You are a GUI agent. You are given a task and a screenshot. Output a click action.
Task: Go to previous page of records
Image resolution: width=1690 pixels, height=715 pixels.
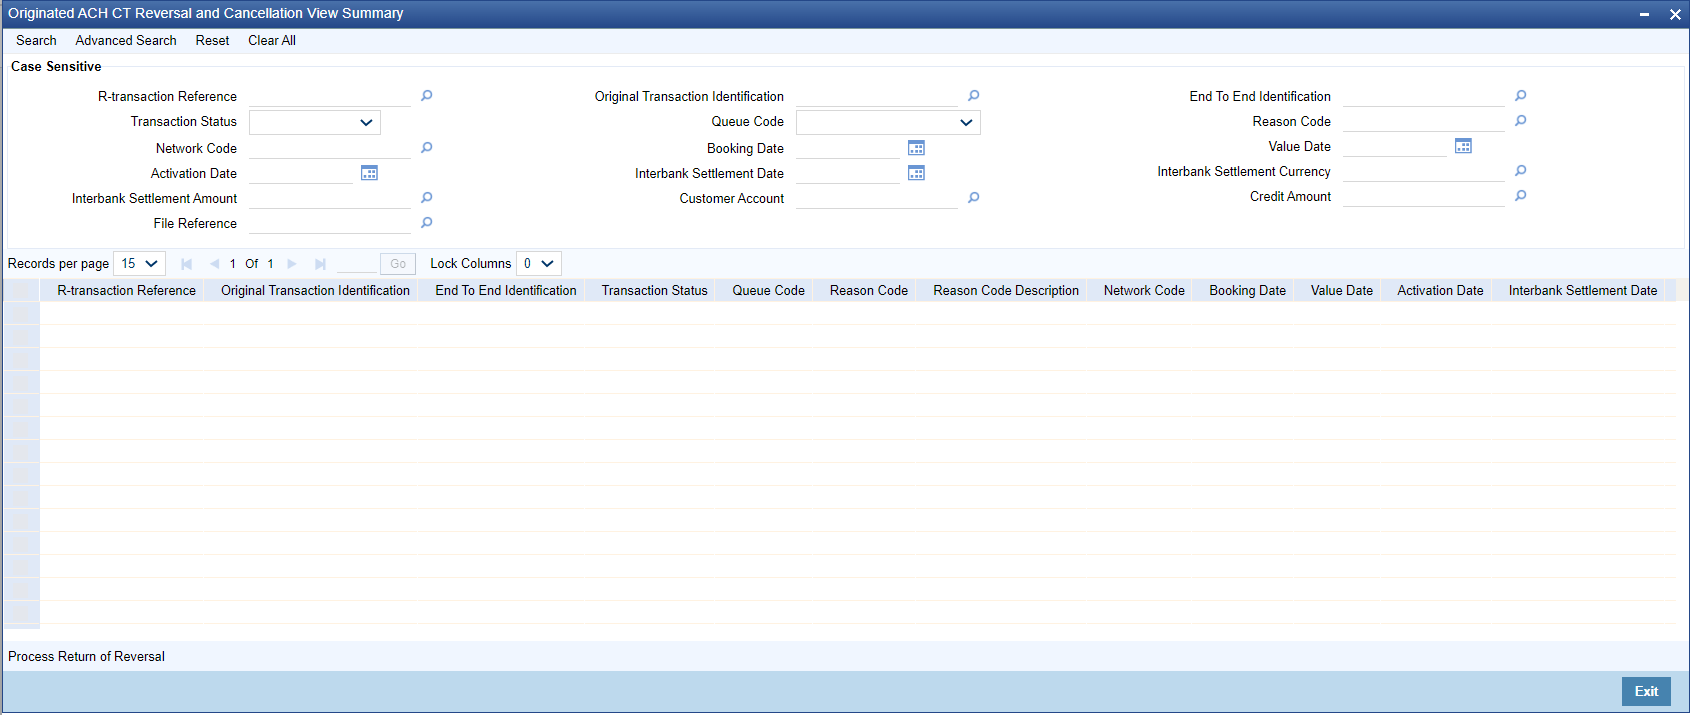214,264
